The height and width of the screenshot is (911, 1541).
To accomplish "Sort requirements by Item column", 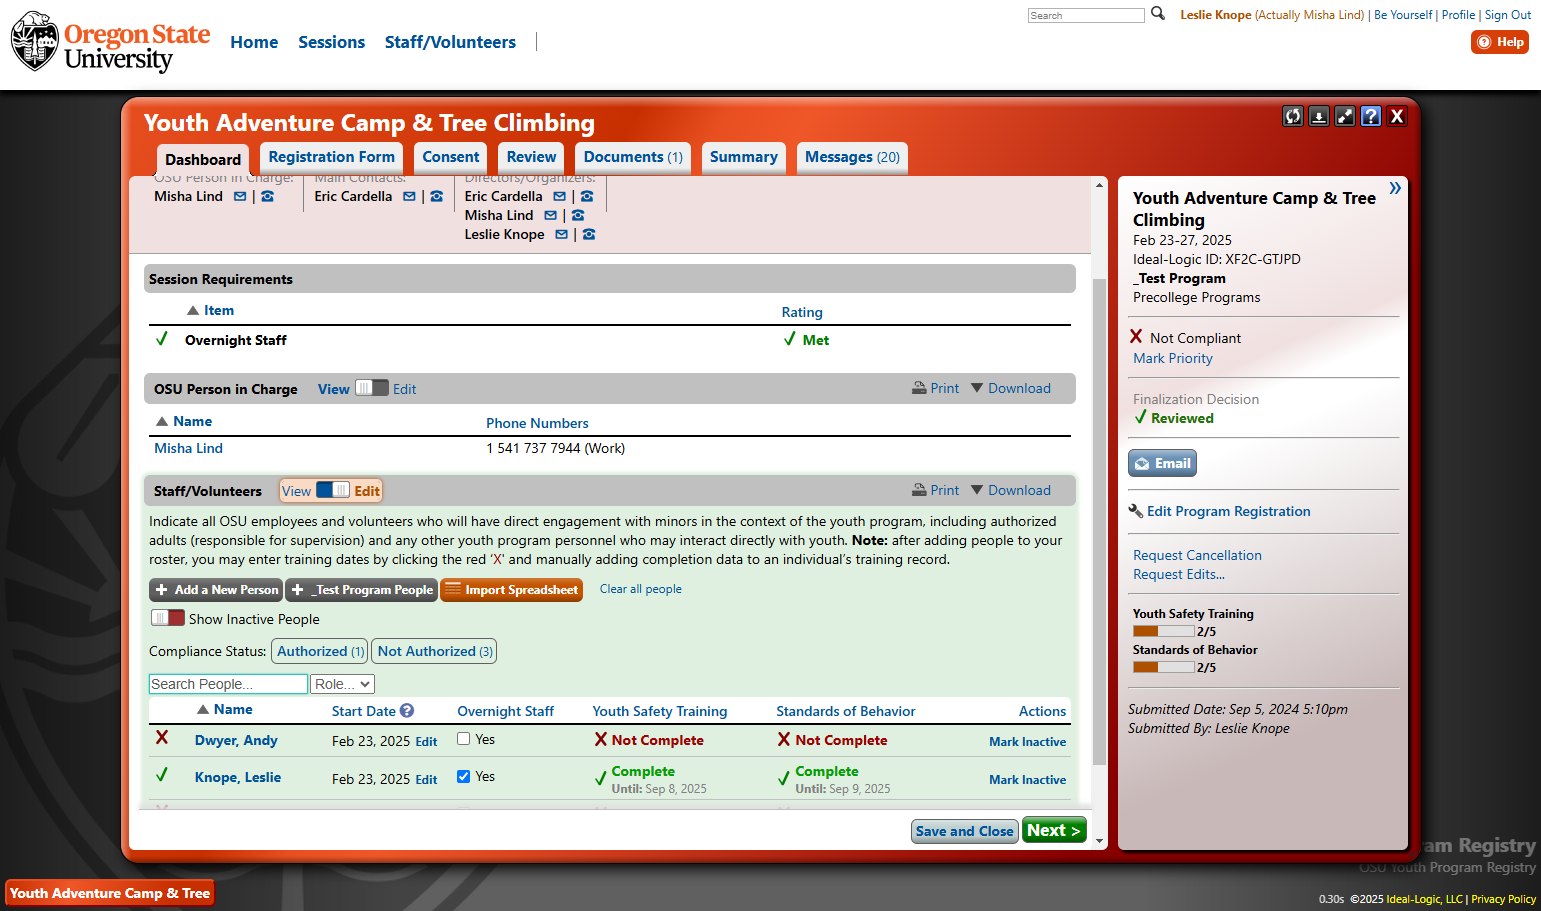I will coord(210,310).
